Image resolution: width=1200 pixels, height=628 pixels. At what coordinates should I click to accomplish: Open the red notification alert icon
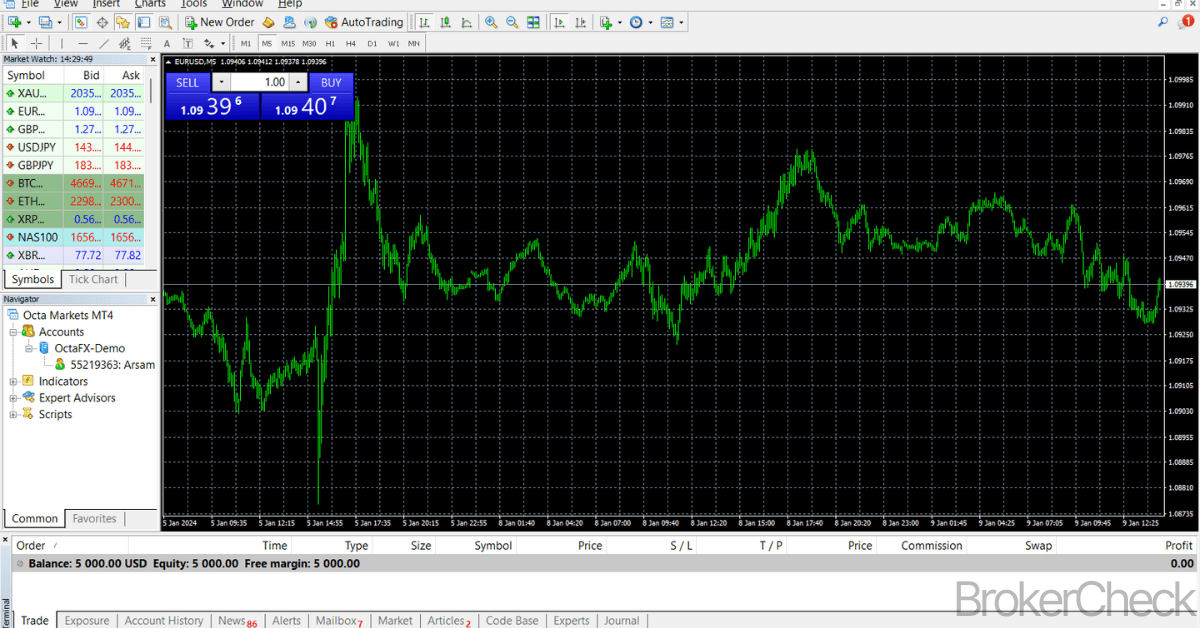tap(1187, 21)
